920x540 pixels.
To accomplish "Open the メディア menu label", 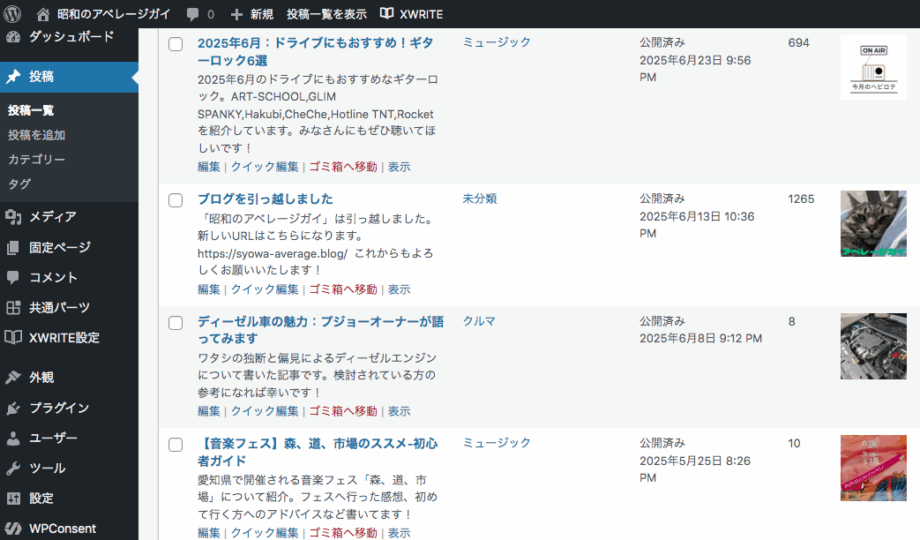I will [x=53, y=217].
